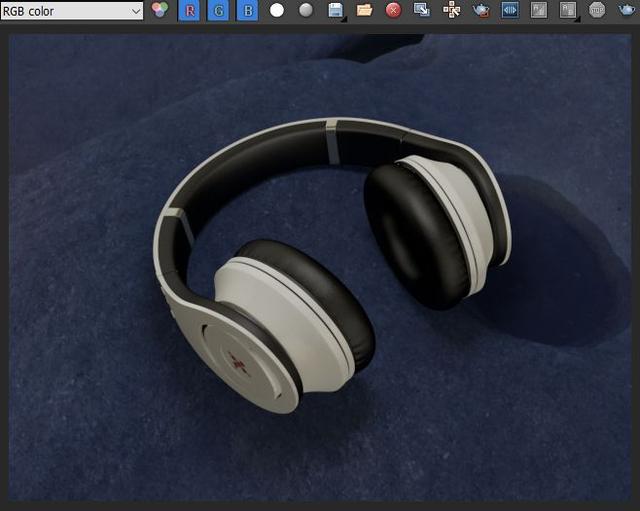Viewport: 640px width, 511px height.
Task: Load an image using the folder icon
Action: point(364,10)
